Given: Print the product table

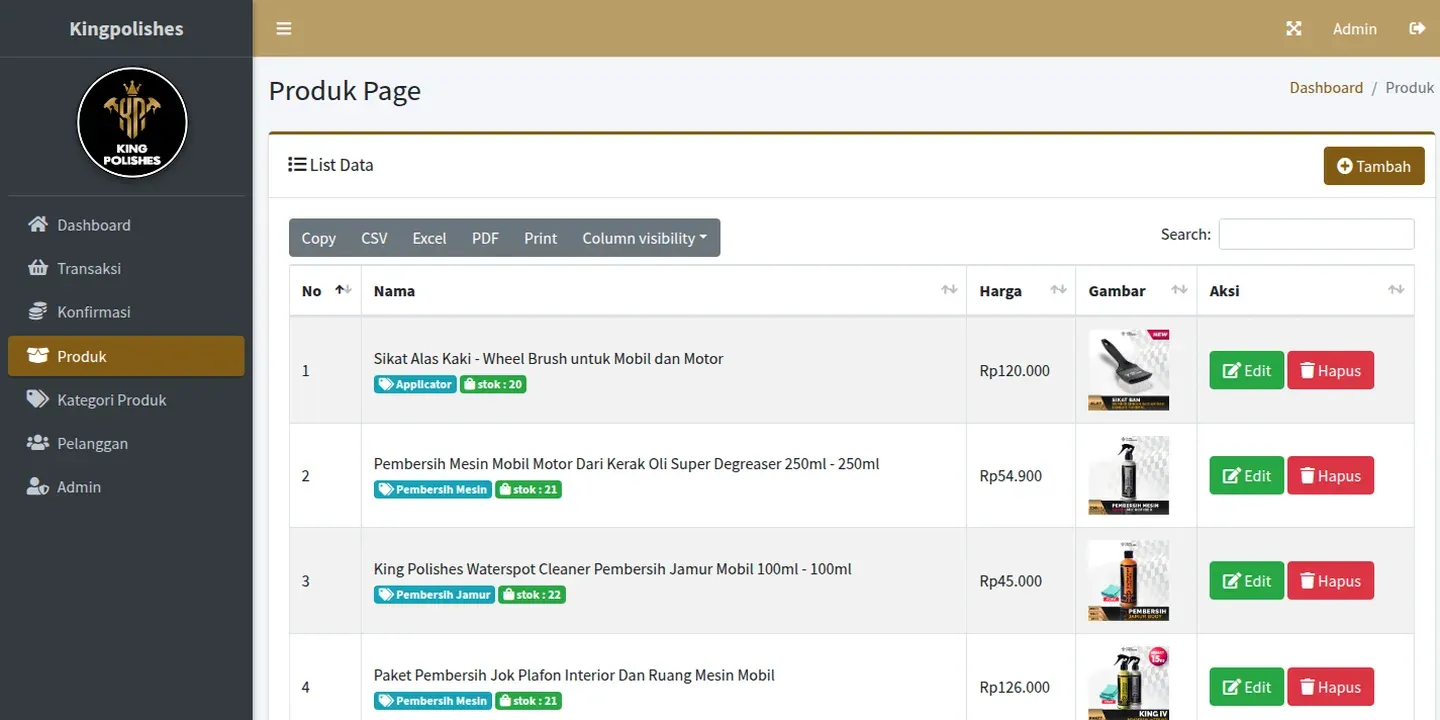Looking at the screenshot, I should coord(540,238).
